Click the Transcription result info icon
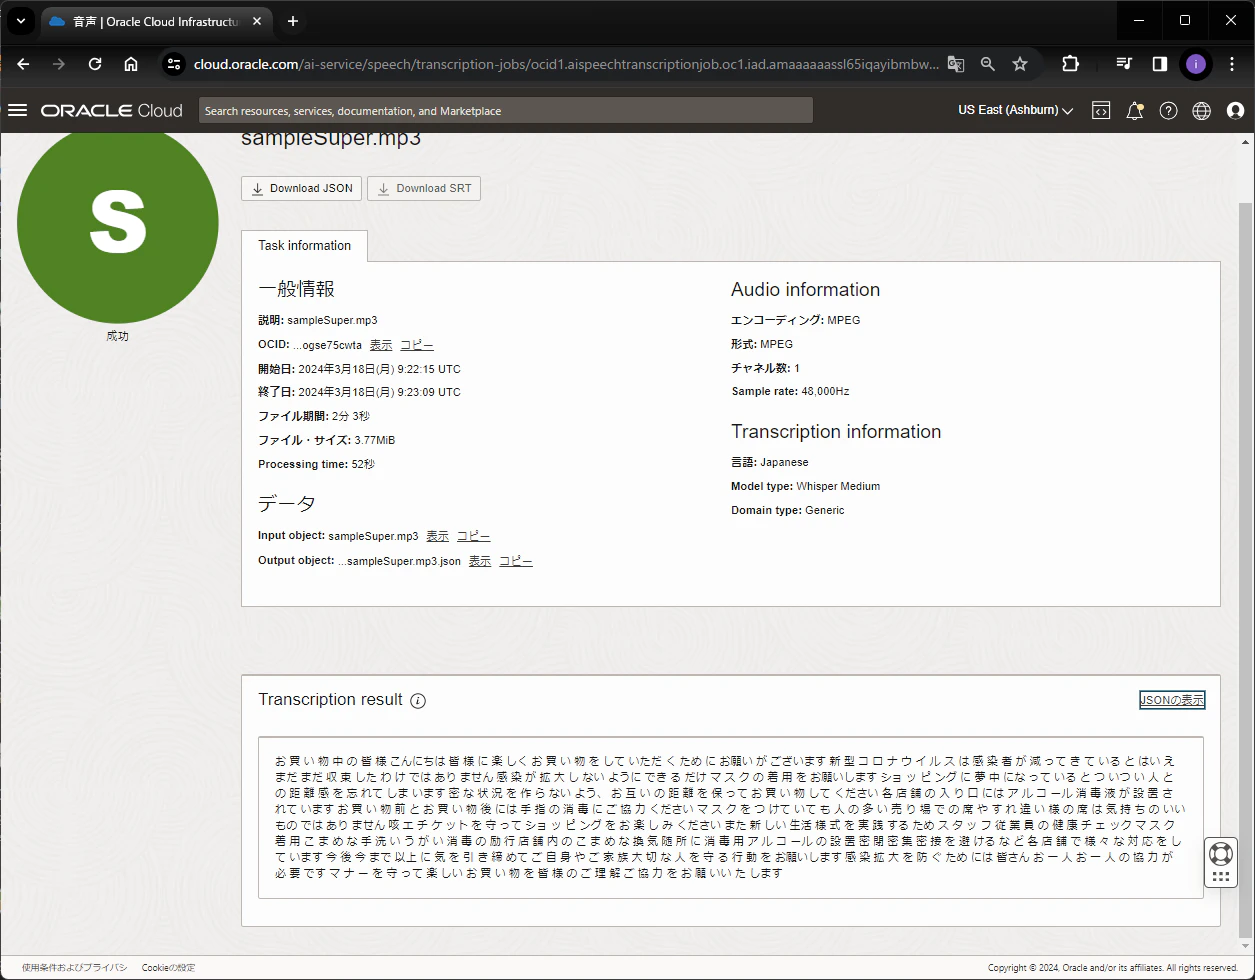Screen dimensions: 1255x980 click(418, 701)
